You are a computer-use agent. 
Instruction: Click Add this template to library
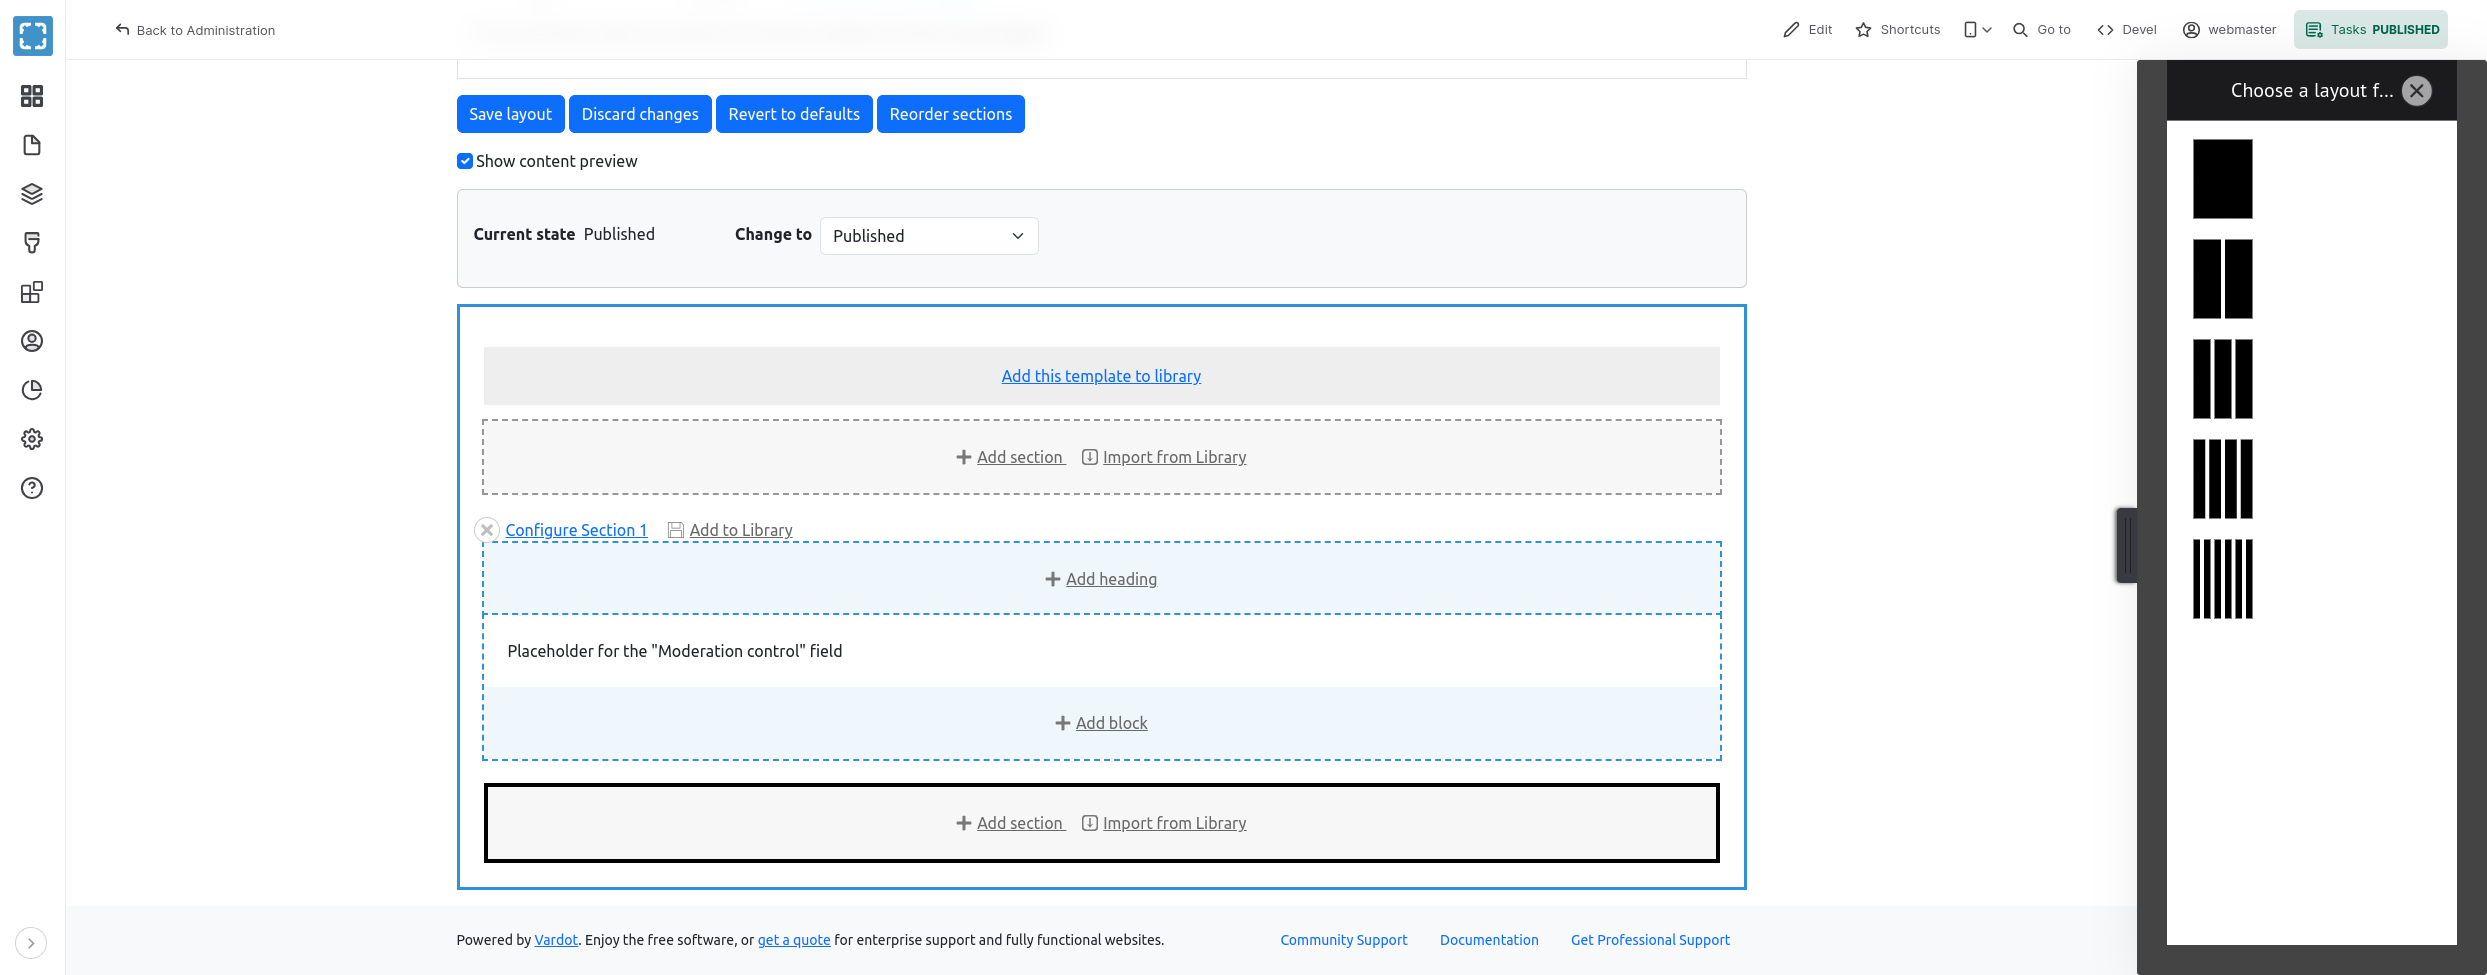point(1101,376)
